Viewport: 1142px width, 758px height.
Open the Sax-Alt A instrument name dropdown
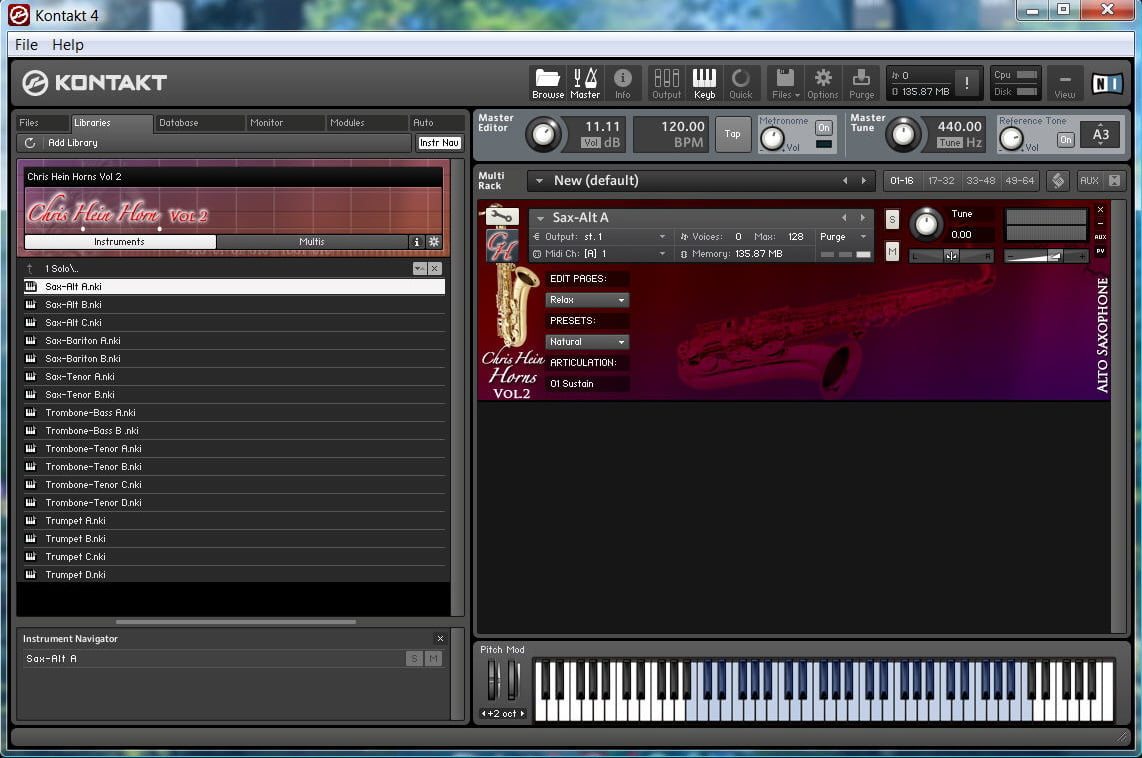point(540,218)
